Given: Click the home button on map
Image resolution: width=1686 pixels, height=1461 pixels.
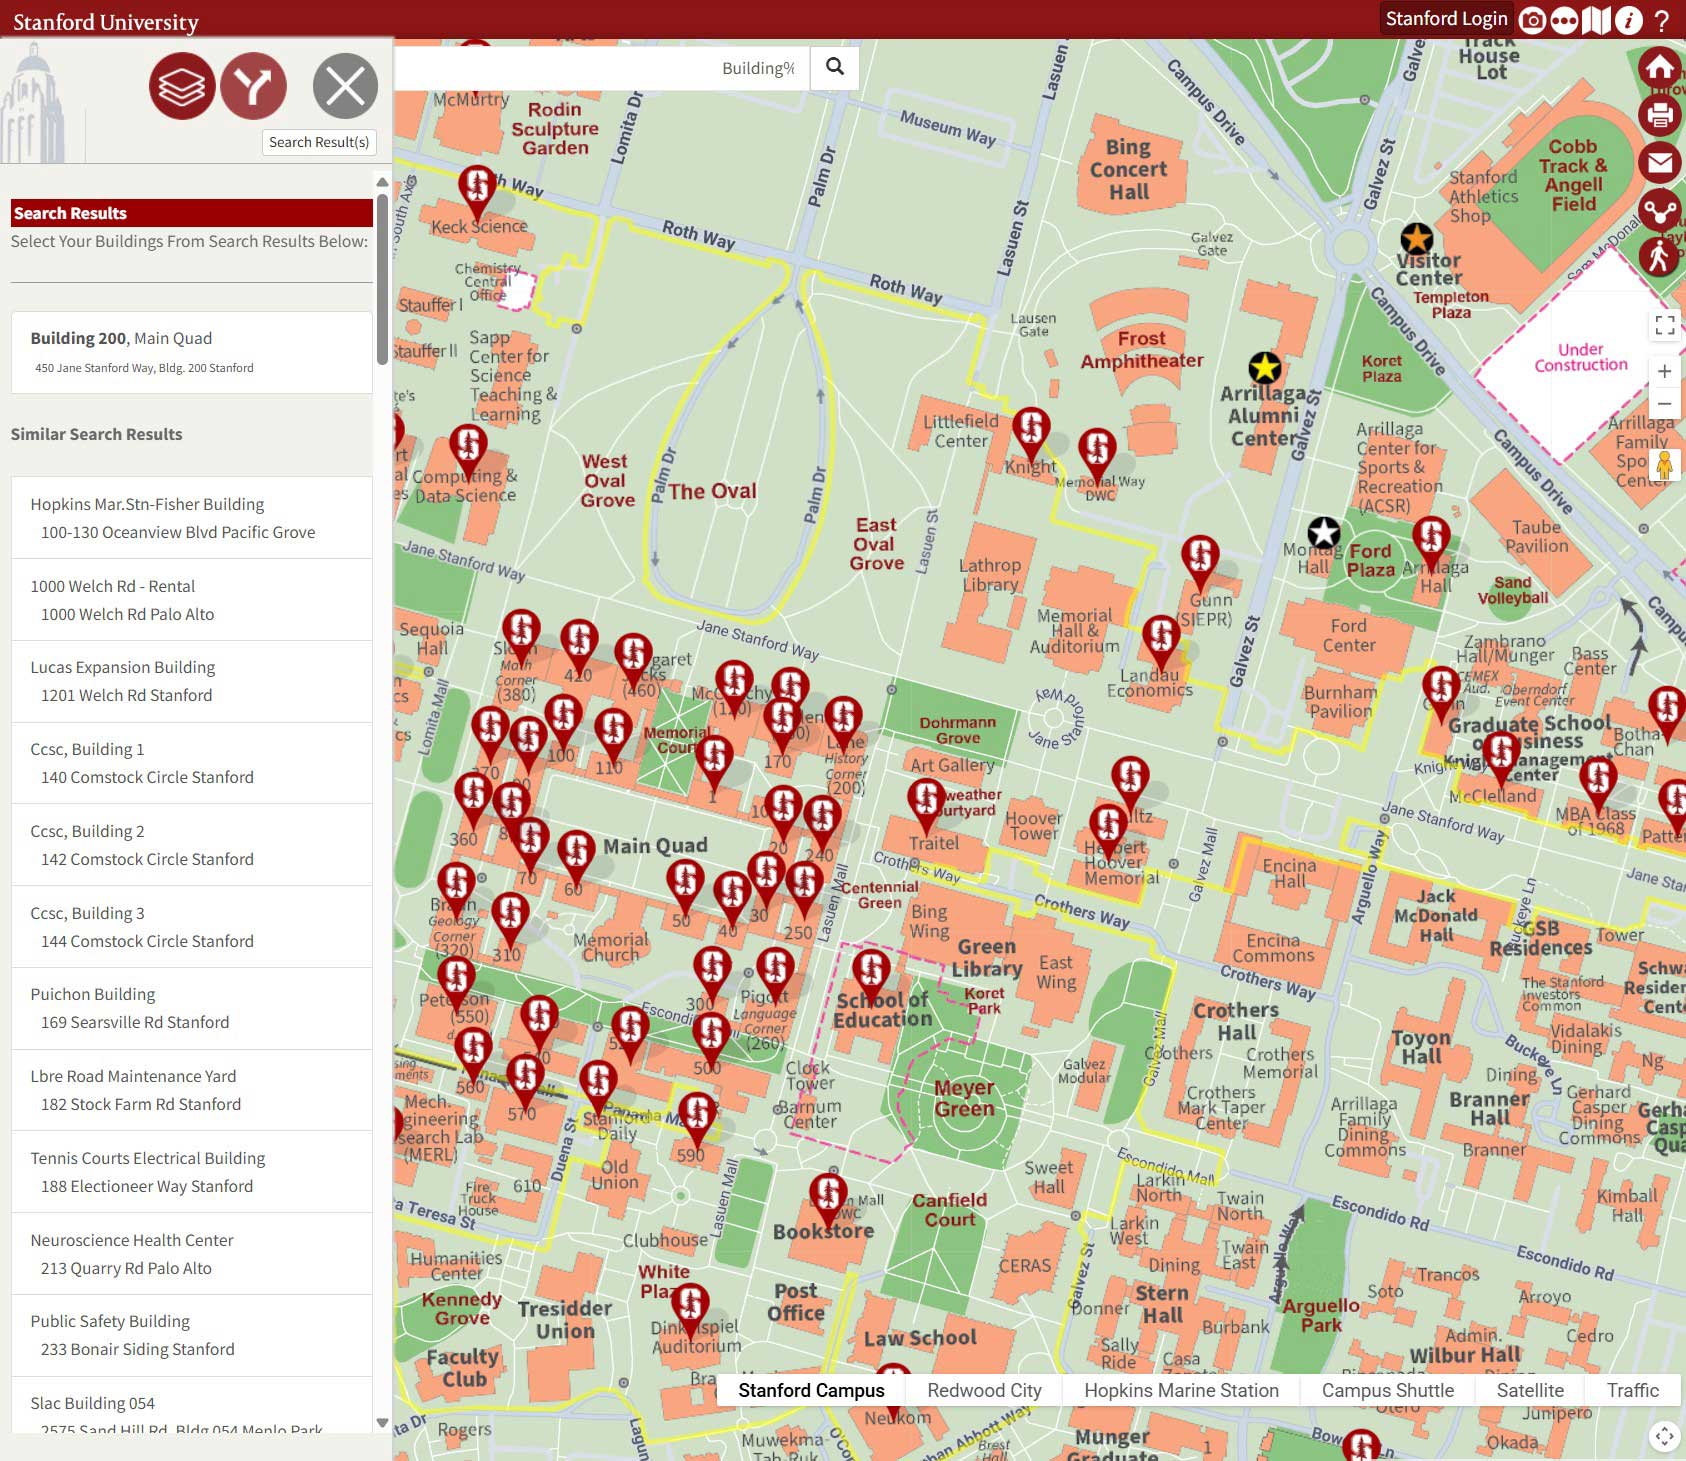Looking at the screenshot, I should click(1660, 68).
